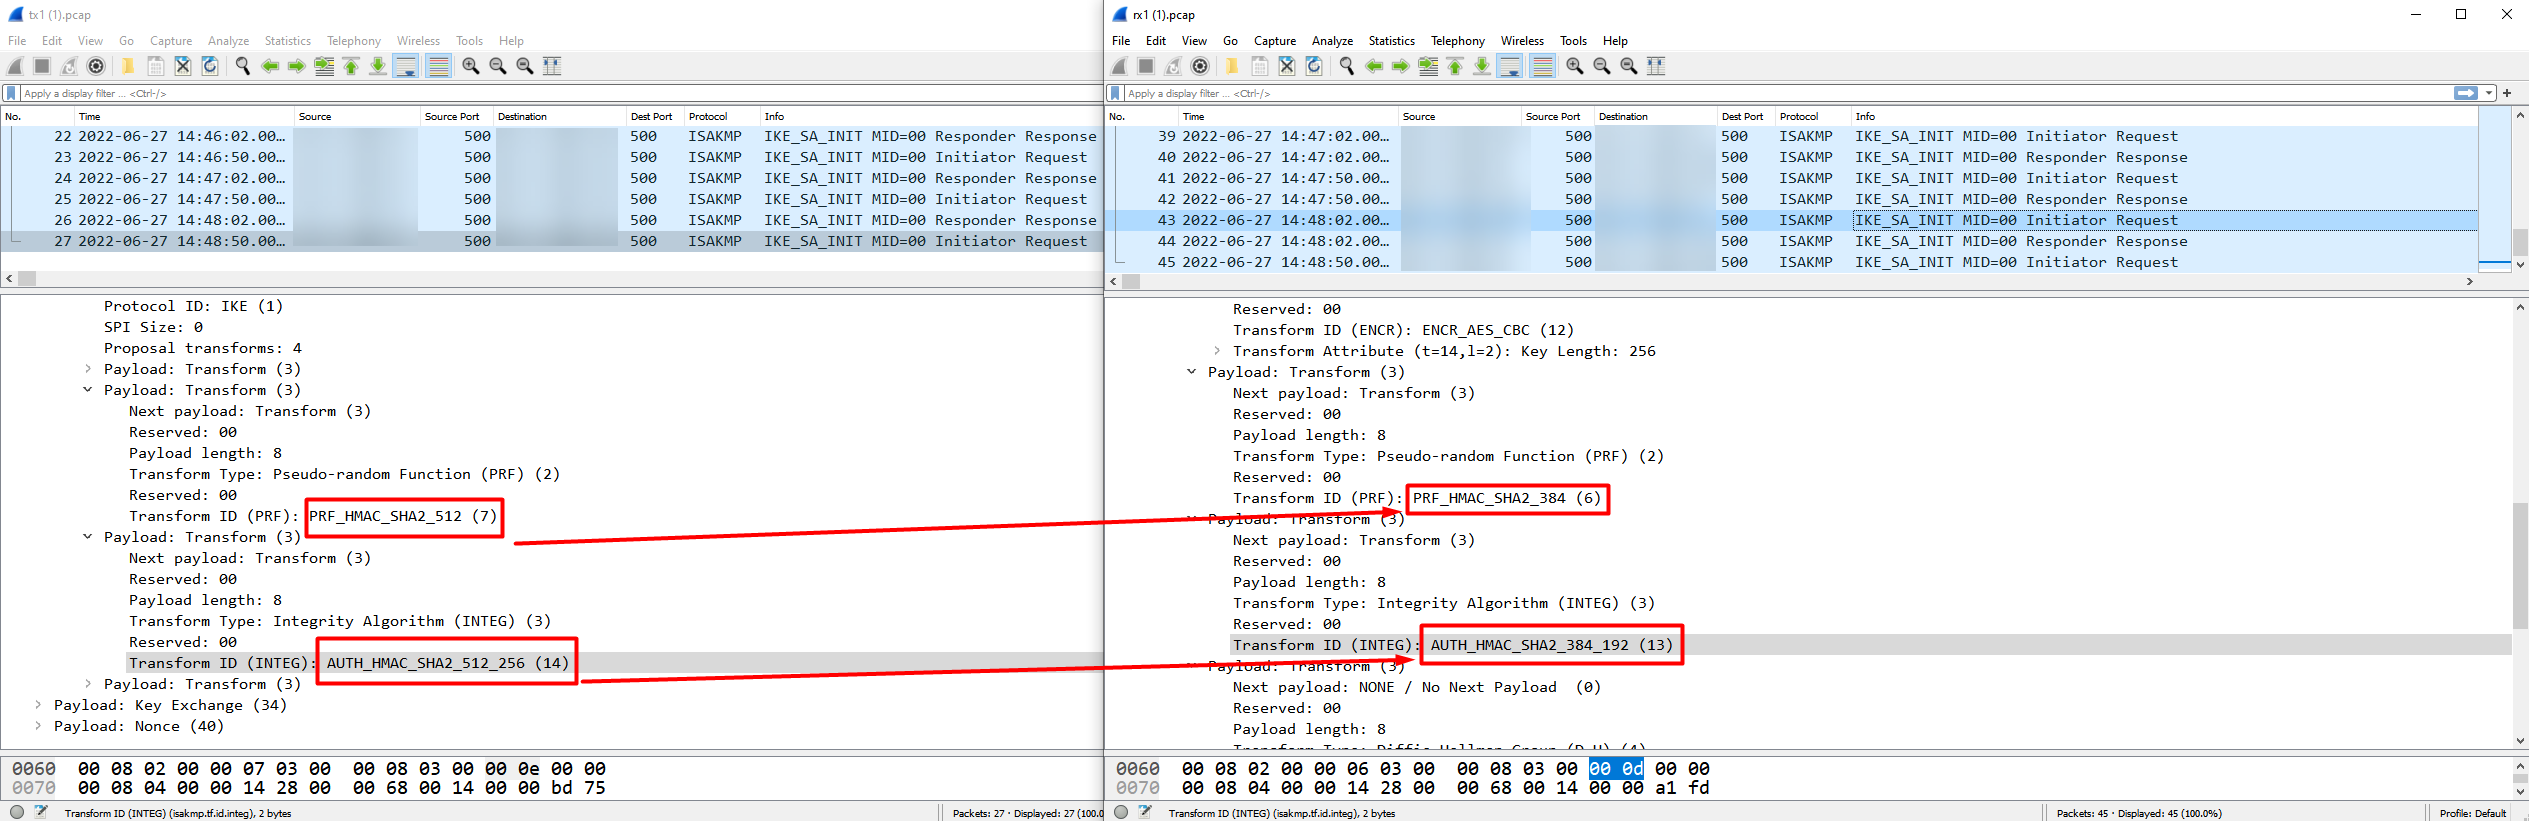The width and height of the screenshot is (2529, 821).
Task: Click the start capture icon in rx1
Action: pos(1119,66)
